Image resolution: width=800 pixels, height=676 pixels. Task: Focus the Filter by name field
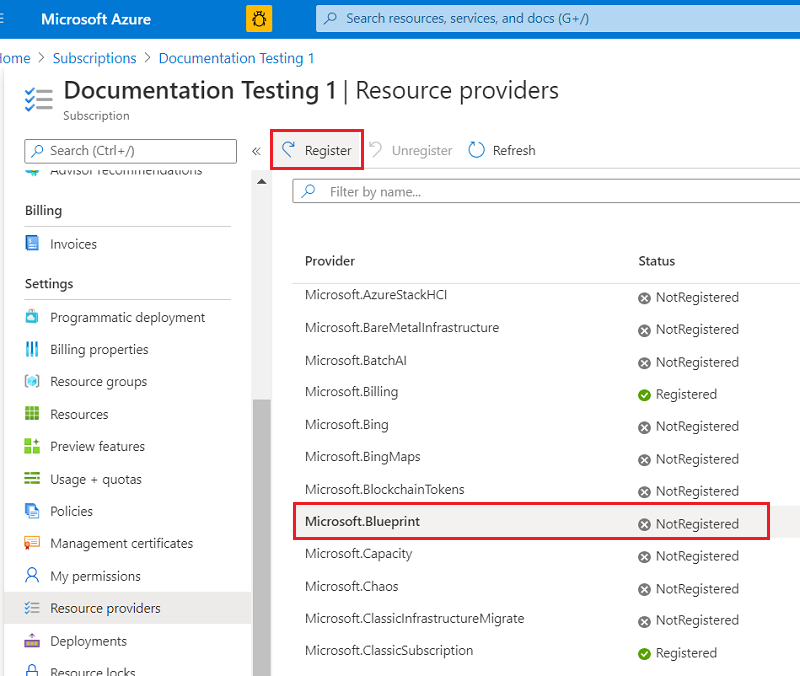click(x=546, y=191)
